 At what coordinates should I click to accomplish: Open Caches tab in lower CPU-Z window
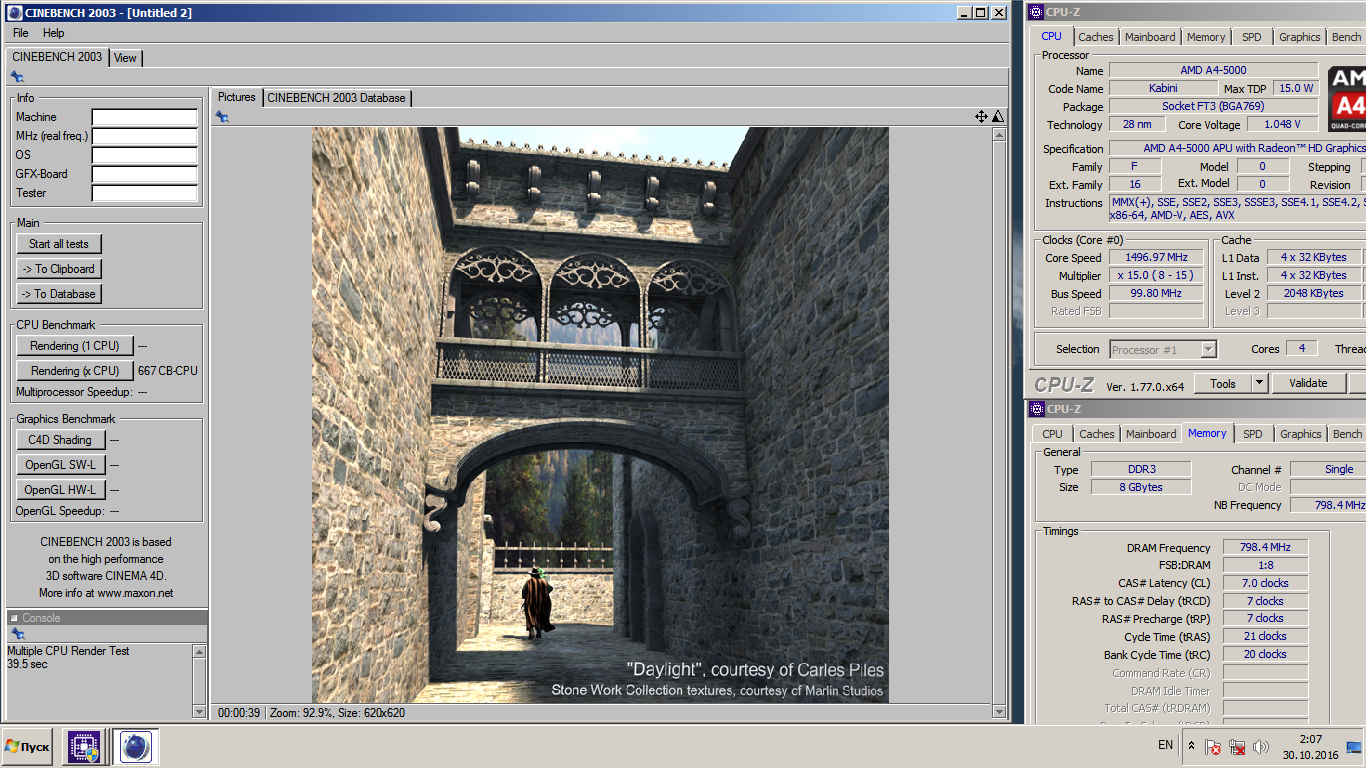point(1097,434)
